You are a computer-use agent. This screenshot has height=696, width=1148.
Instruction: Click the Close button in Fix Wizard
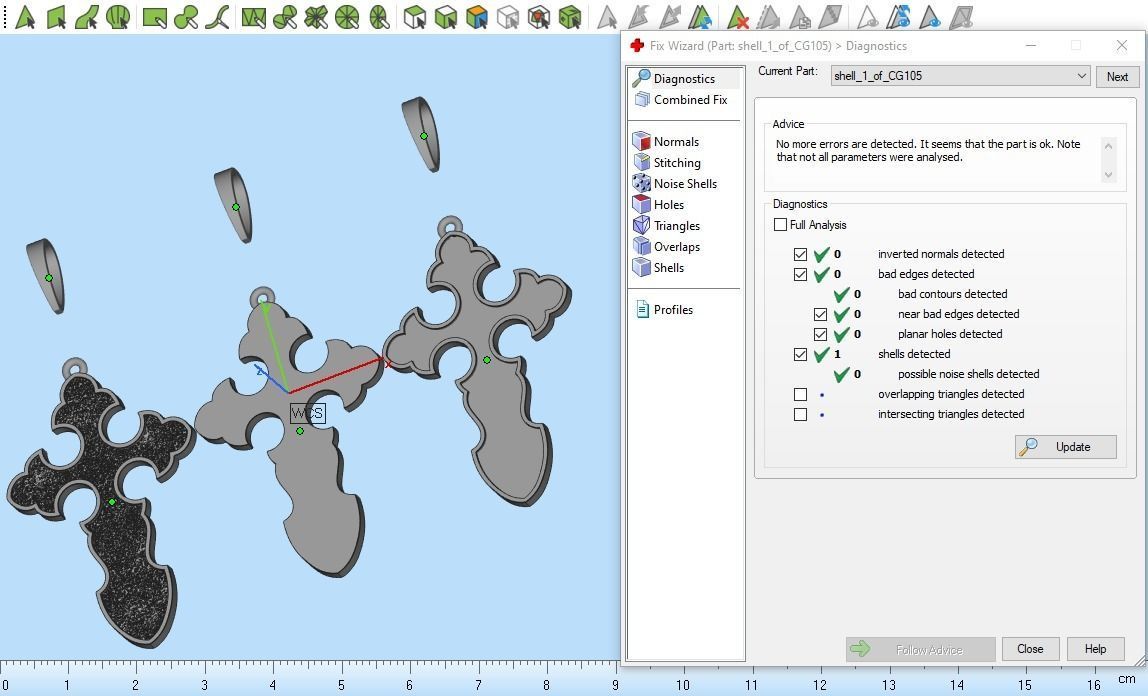1030,648
